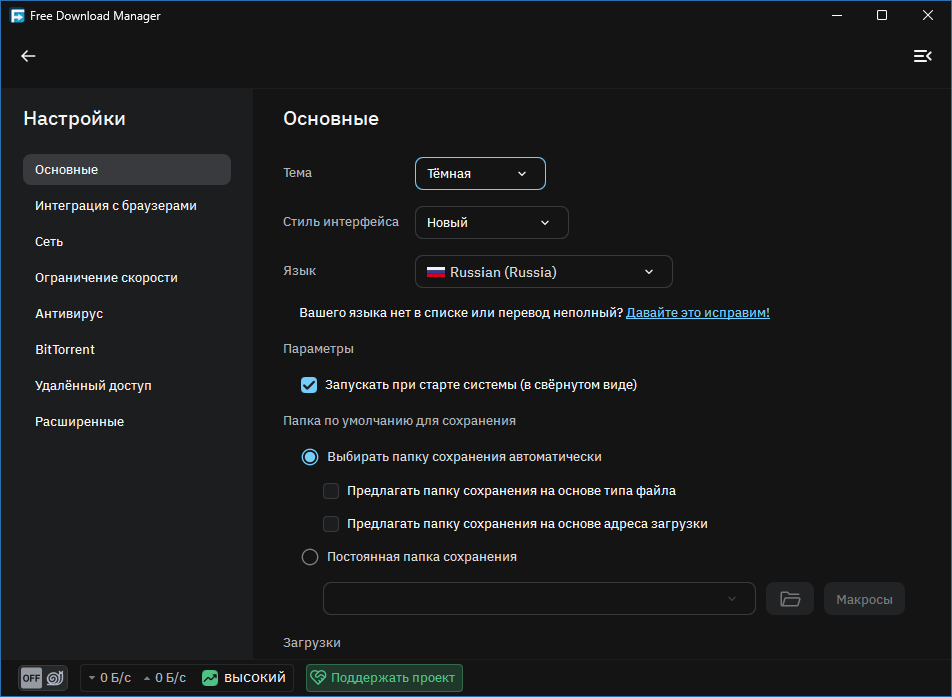Enable Предлагать папку на основе адреса загрузки
Viewport: 952px width, 697px height.
point(331,524)
